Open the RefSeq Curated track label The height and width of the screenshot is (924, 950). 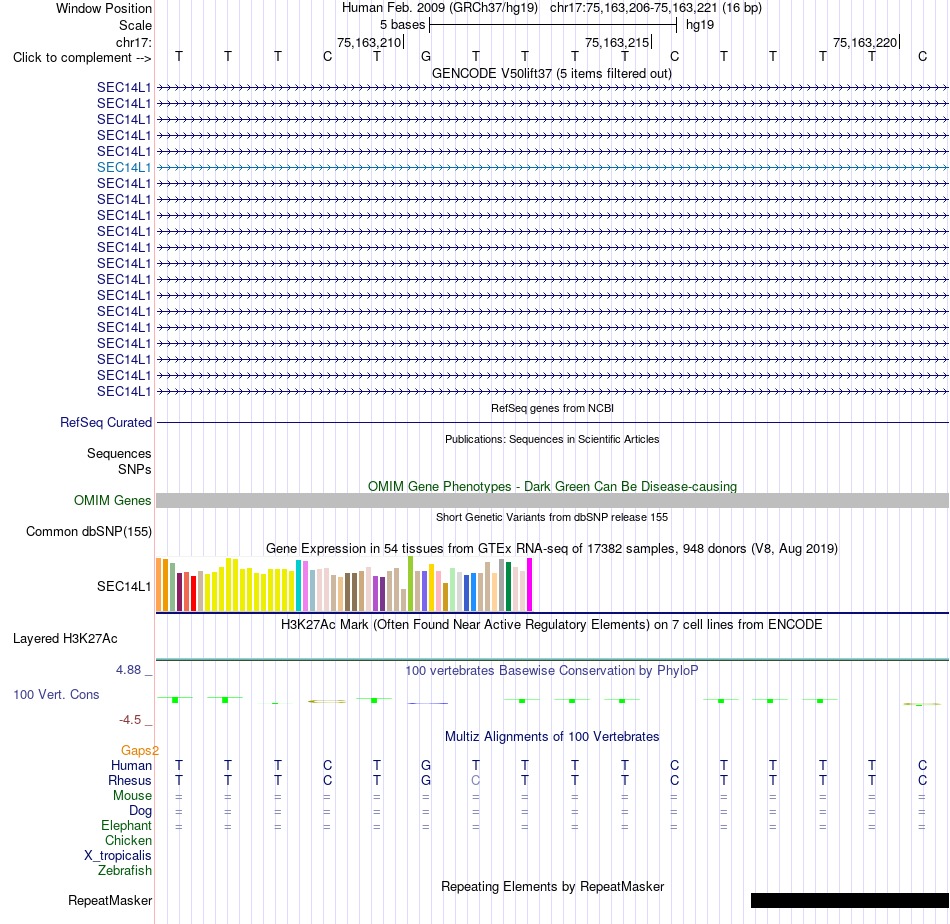tap(106, 422)
